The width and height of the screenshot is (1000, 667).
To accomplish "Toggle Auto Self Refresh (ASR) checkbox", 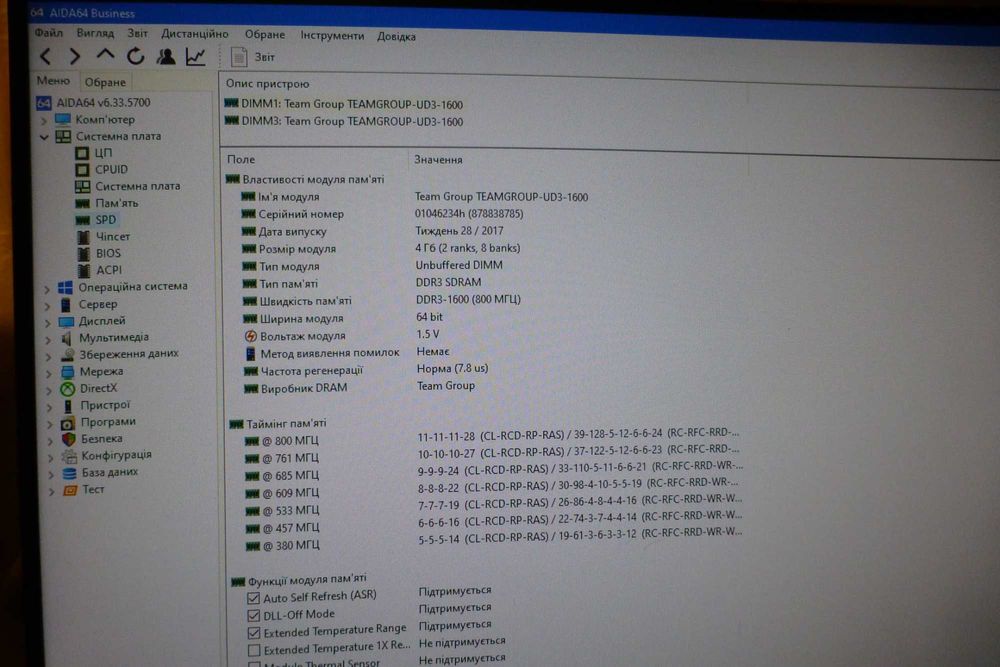I will click(253, 598).
